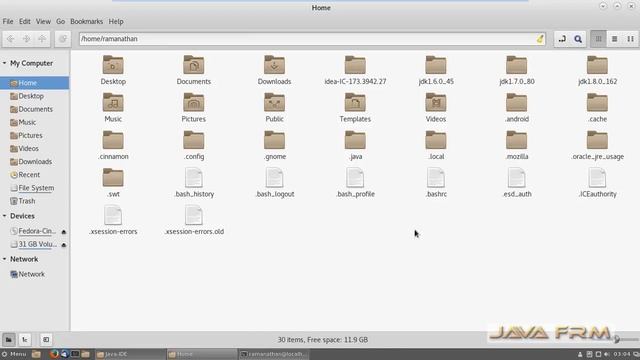
Task: Go back with the left arrow button
Action: click(10, 39)
